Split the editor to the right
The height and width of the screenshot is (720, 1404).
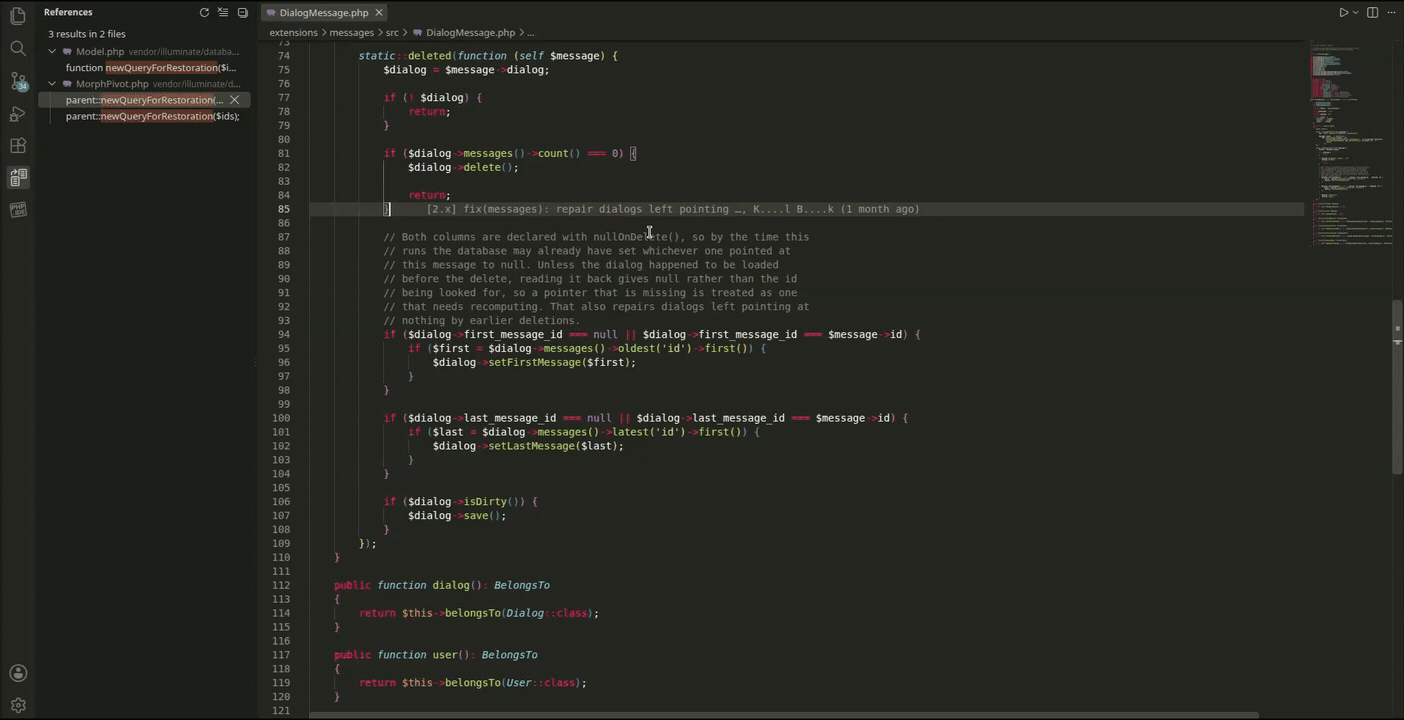pyautogui.click(x=1372, y=12)
